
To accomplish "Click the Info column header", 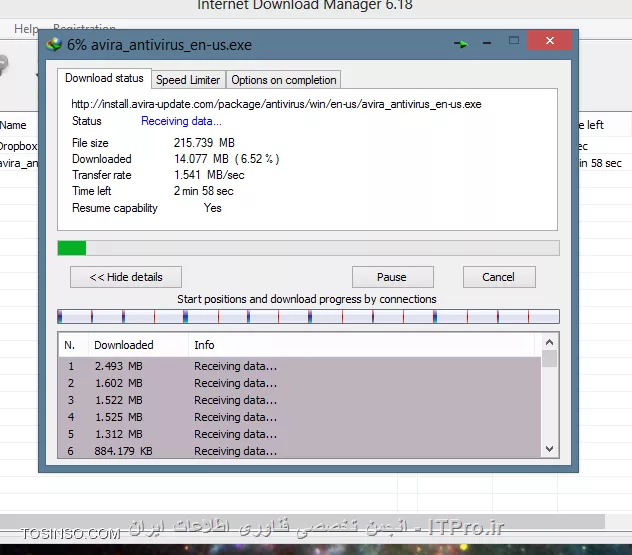I will [364, 345].
